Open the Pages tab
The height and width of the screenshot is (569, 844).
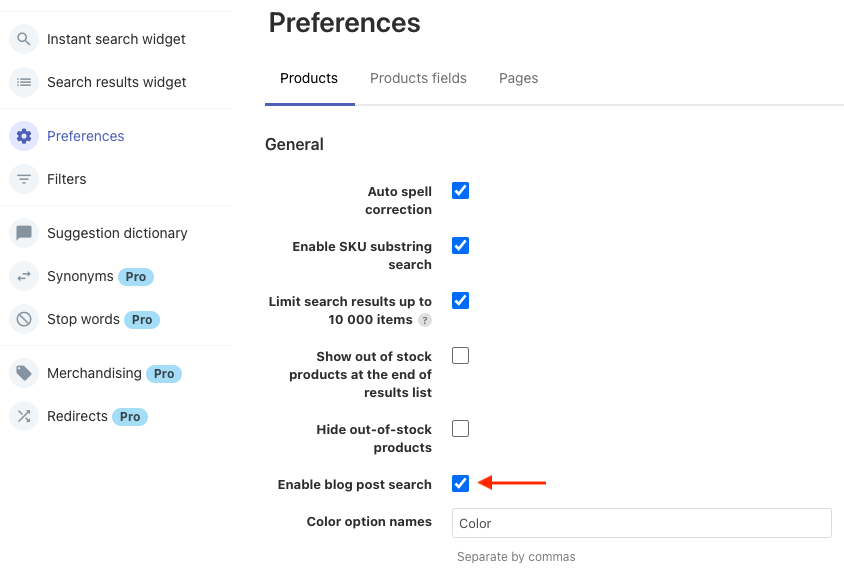[518, 78]
